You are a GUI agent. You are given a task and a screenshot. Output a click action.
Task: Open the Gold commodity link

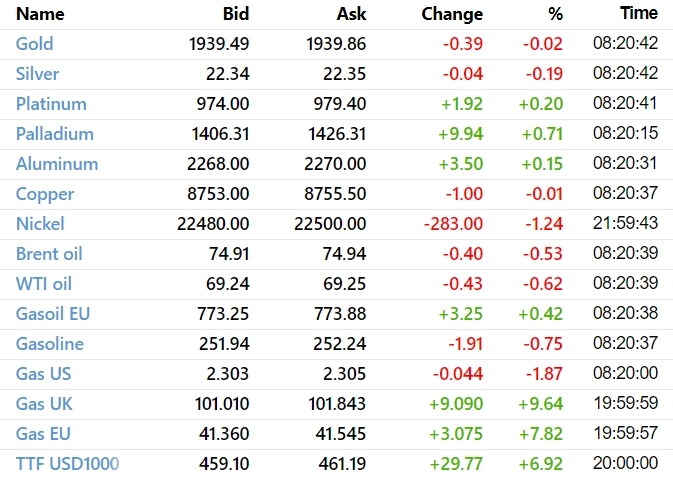35,44
